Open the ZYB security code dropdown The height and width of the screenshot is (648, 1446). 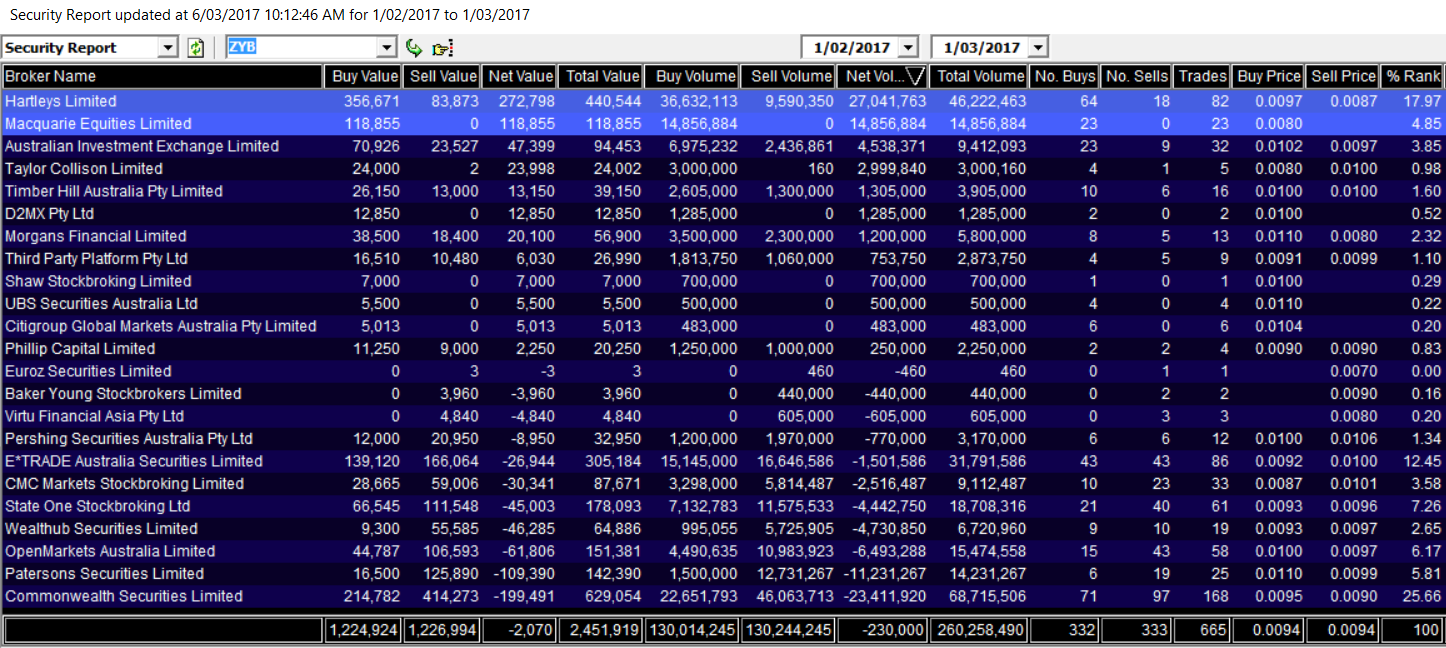[x=387, y=48]
